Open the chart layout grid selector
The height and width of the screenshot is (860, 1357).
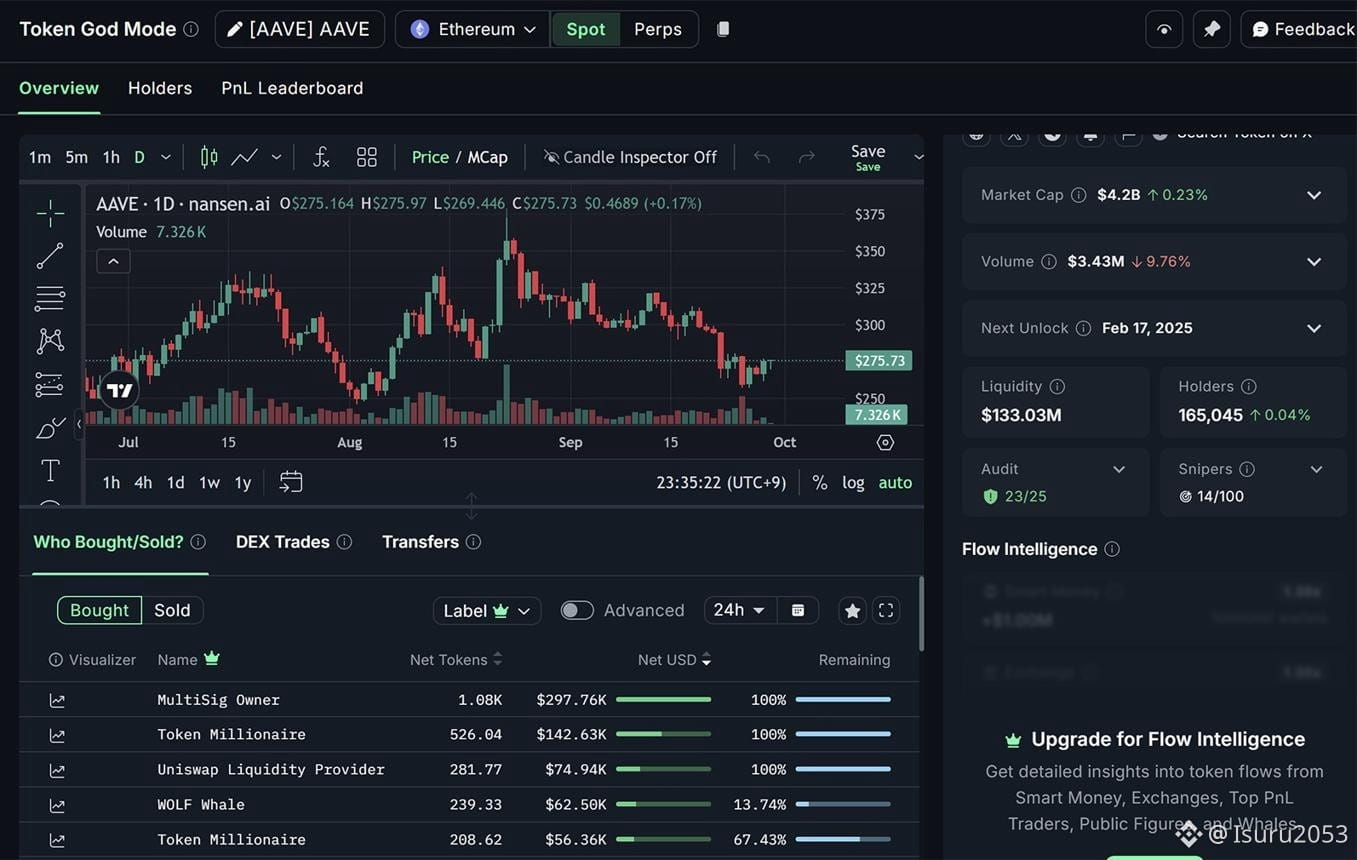(x=367, y=157)
